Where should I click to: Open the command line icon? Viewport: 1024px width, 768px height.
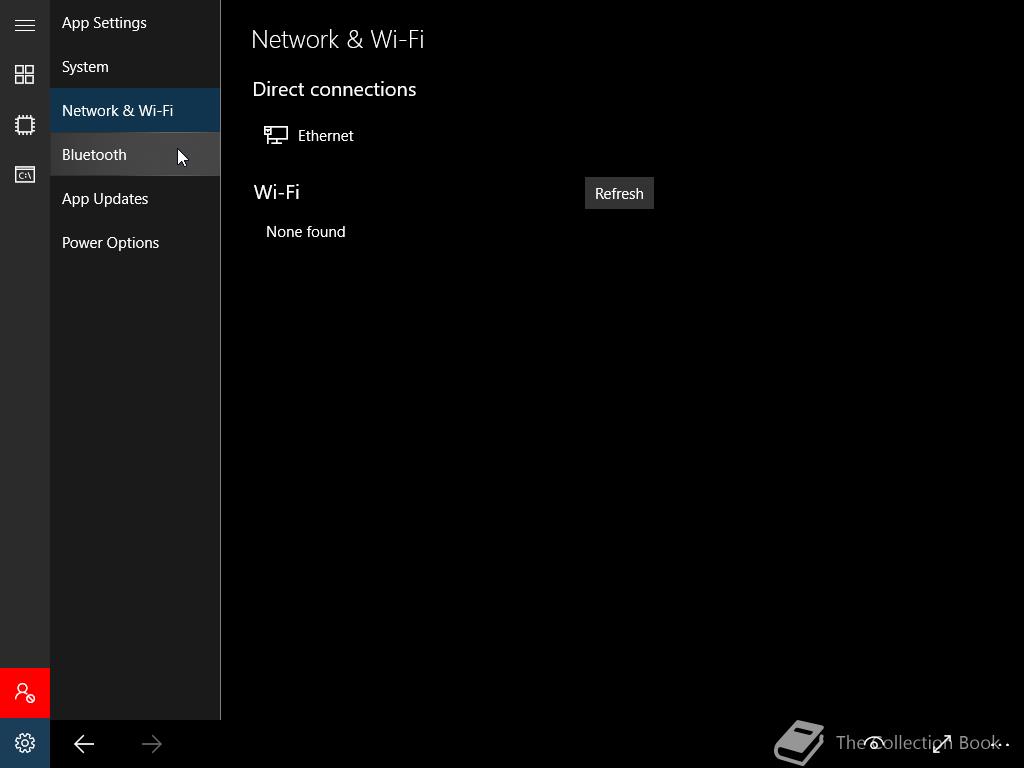[x=25, y=174]
